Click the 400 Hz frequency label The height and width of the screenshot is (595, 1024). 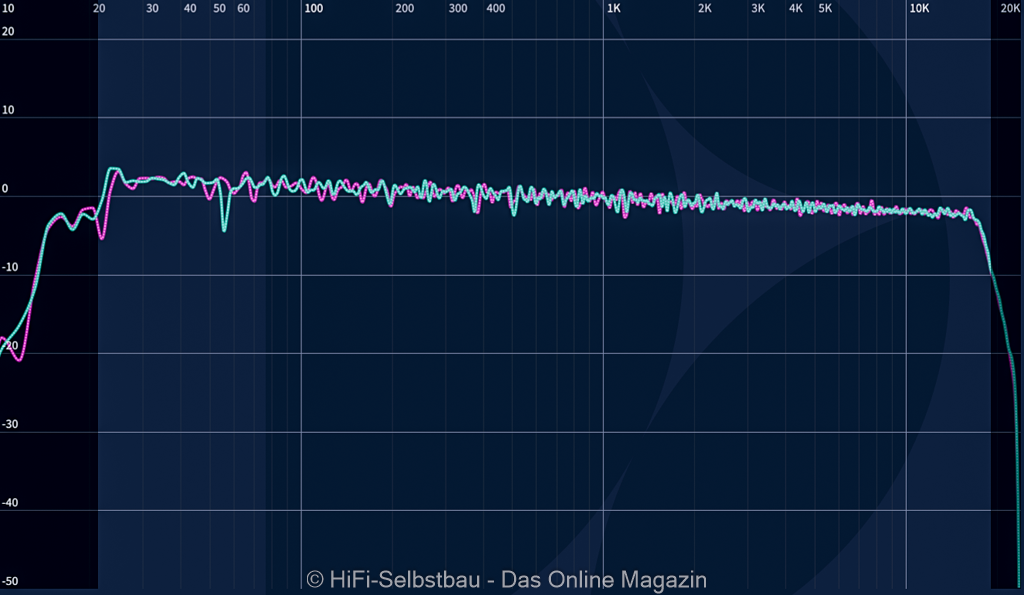click(495, 8)
